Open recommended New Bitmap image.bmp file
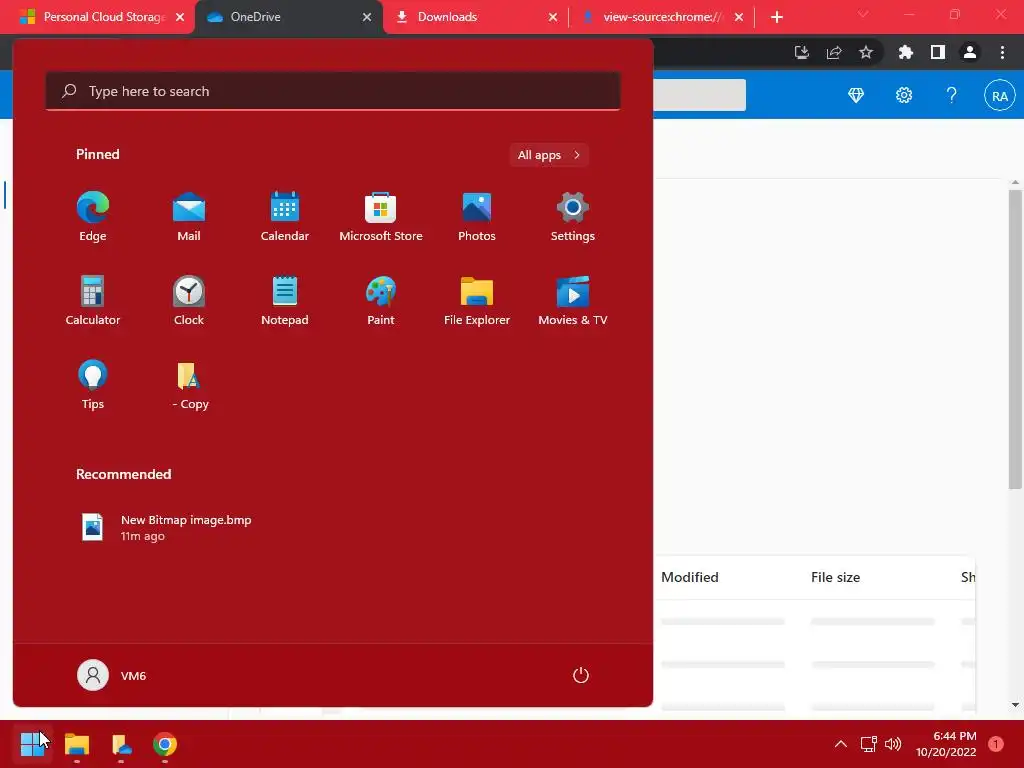This screenshot has width=1024, height=768. point(167,528)
